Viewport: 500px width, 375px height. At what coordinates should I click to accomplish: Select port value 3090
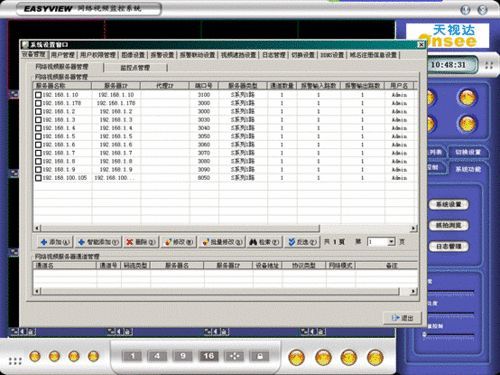coord(204,170)
